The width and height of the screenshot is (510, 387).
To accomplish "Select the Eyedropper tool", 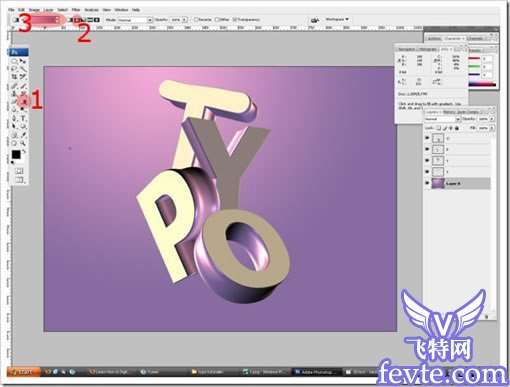I will (x=23, y=135).
